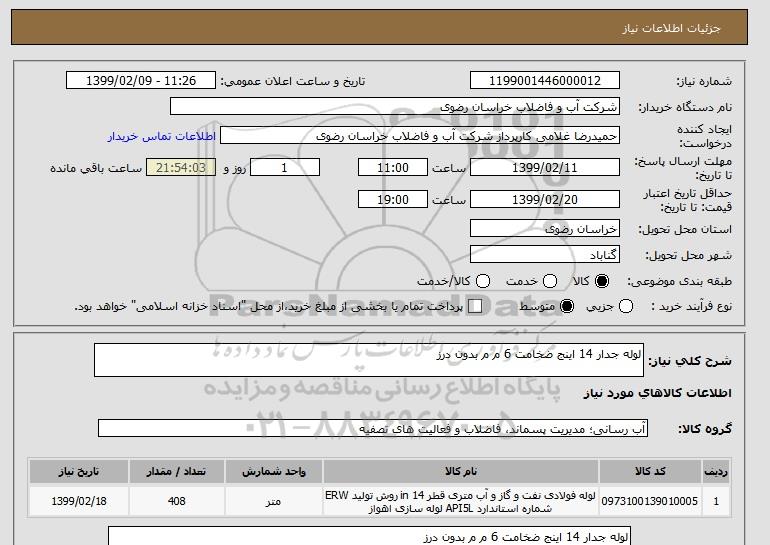
Task: Click the جزئیات اطلاعات نیاز header title
Action: pyautogui.click(x=672, y=28)
